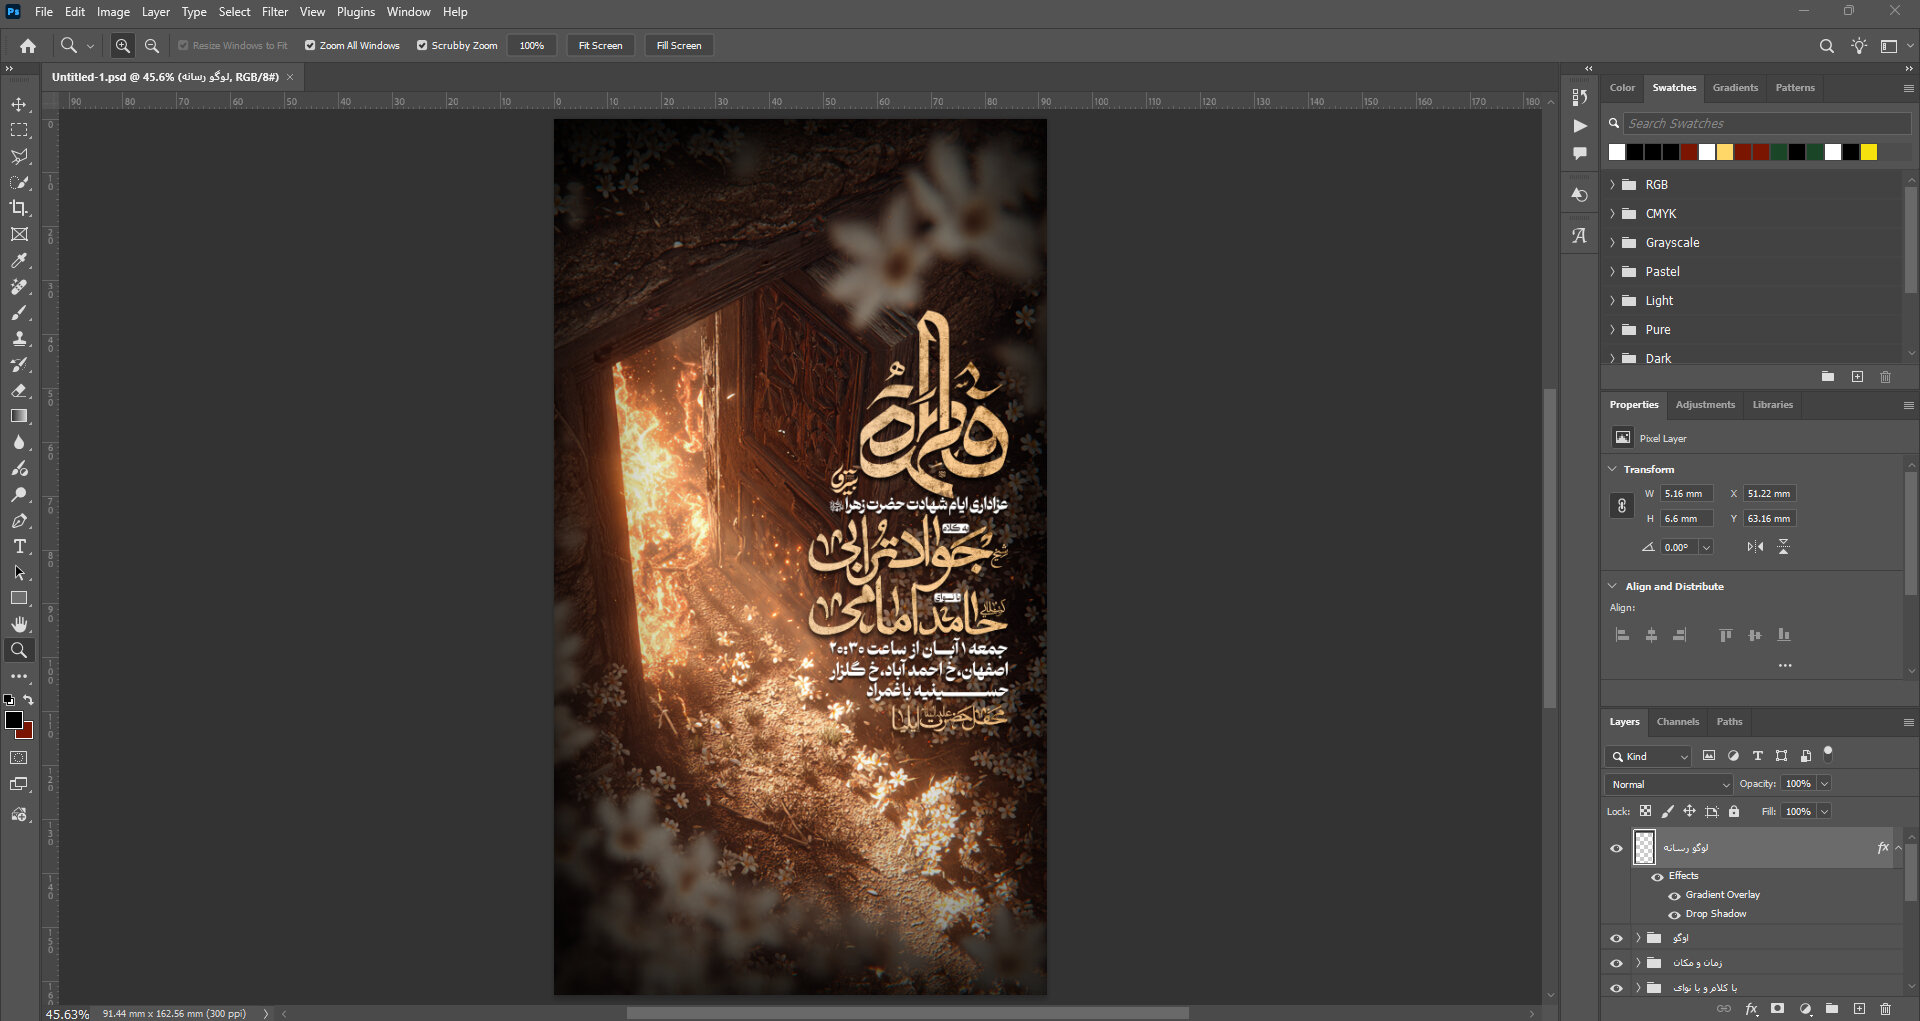The width and height of the screenshot is (1920, 1021).
Task: Flip horizontal in Properties Transform
Action: [1755, 547]
